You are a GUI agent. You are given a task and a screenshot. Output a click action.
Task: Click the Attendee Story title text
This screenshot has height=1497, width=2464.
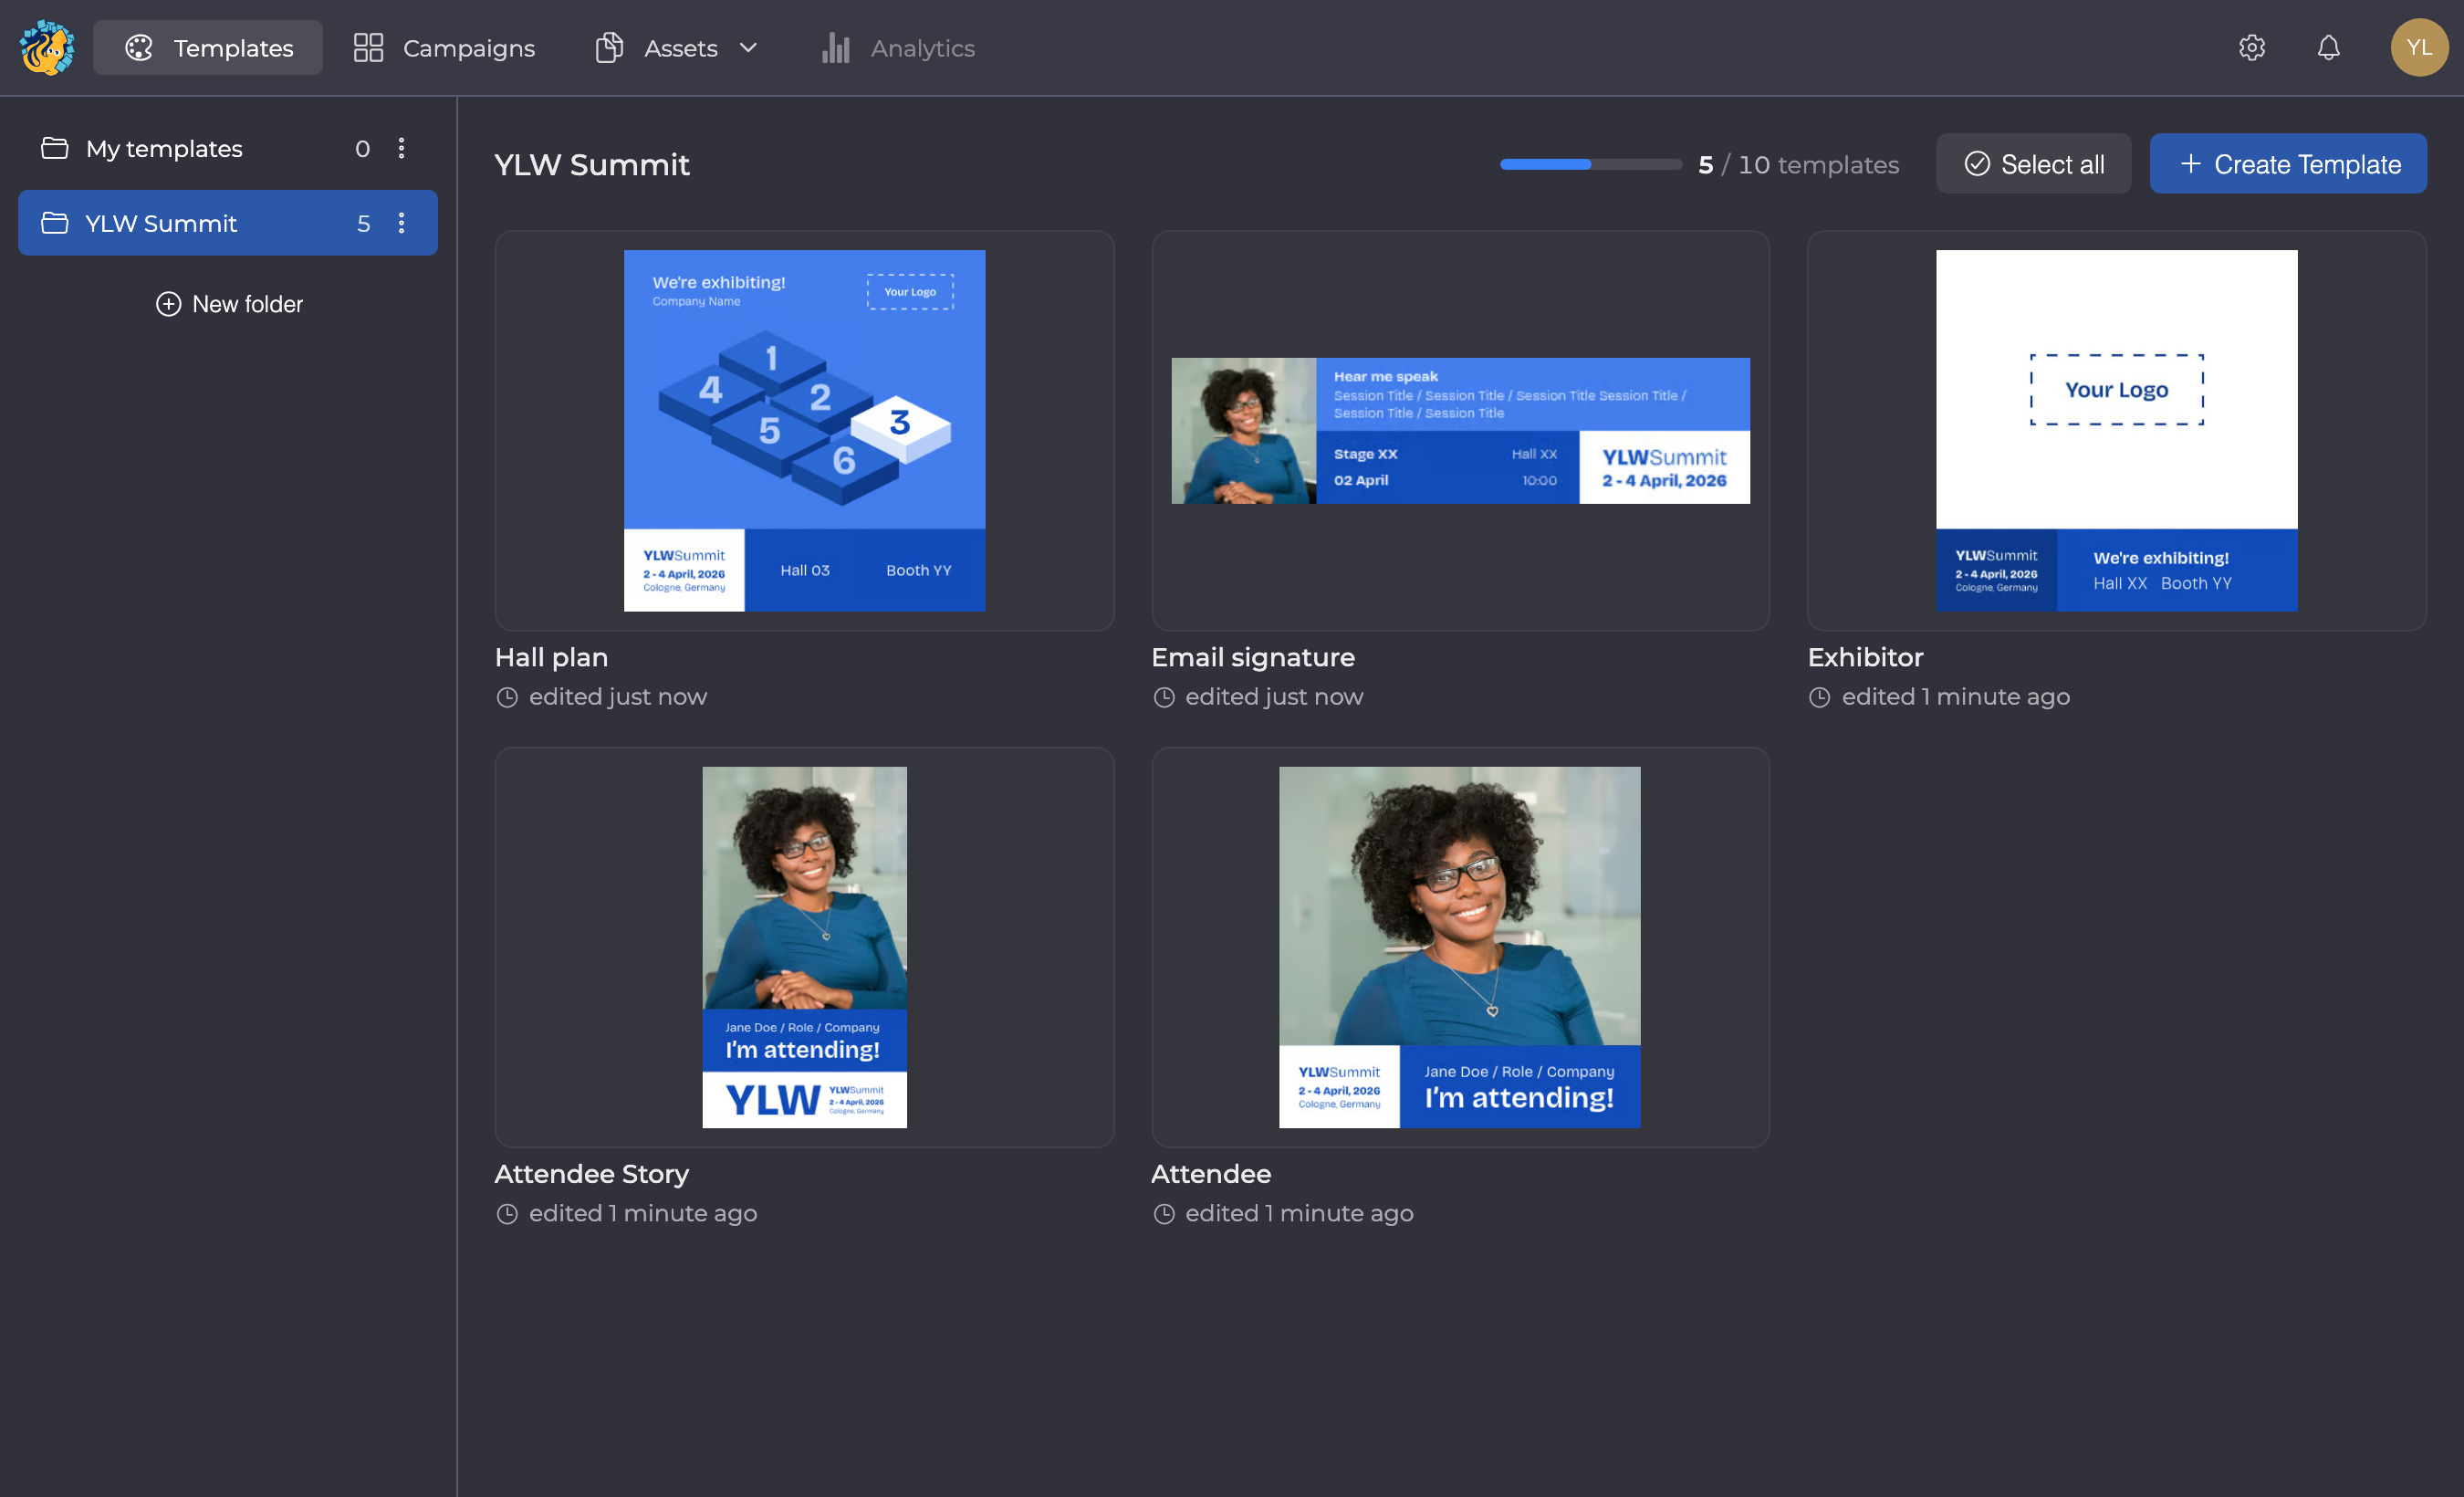pos(591,1174)
